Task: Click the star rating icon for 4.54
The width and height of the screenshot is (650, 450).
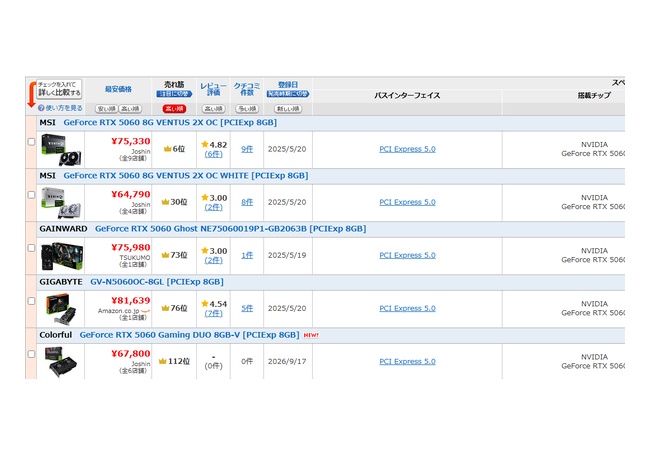Action: pos(205,303)
